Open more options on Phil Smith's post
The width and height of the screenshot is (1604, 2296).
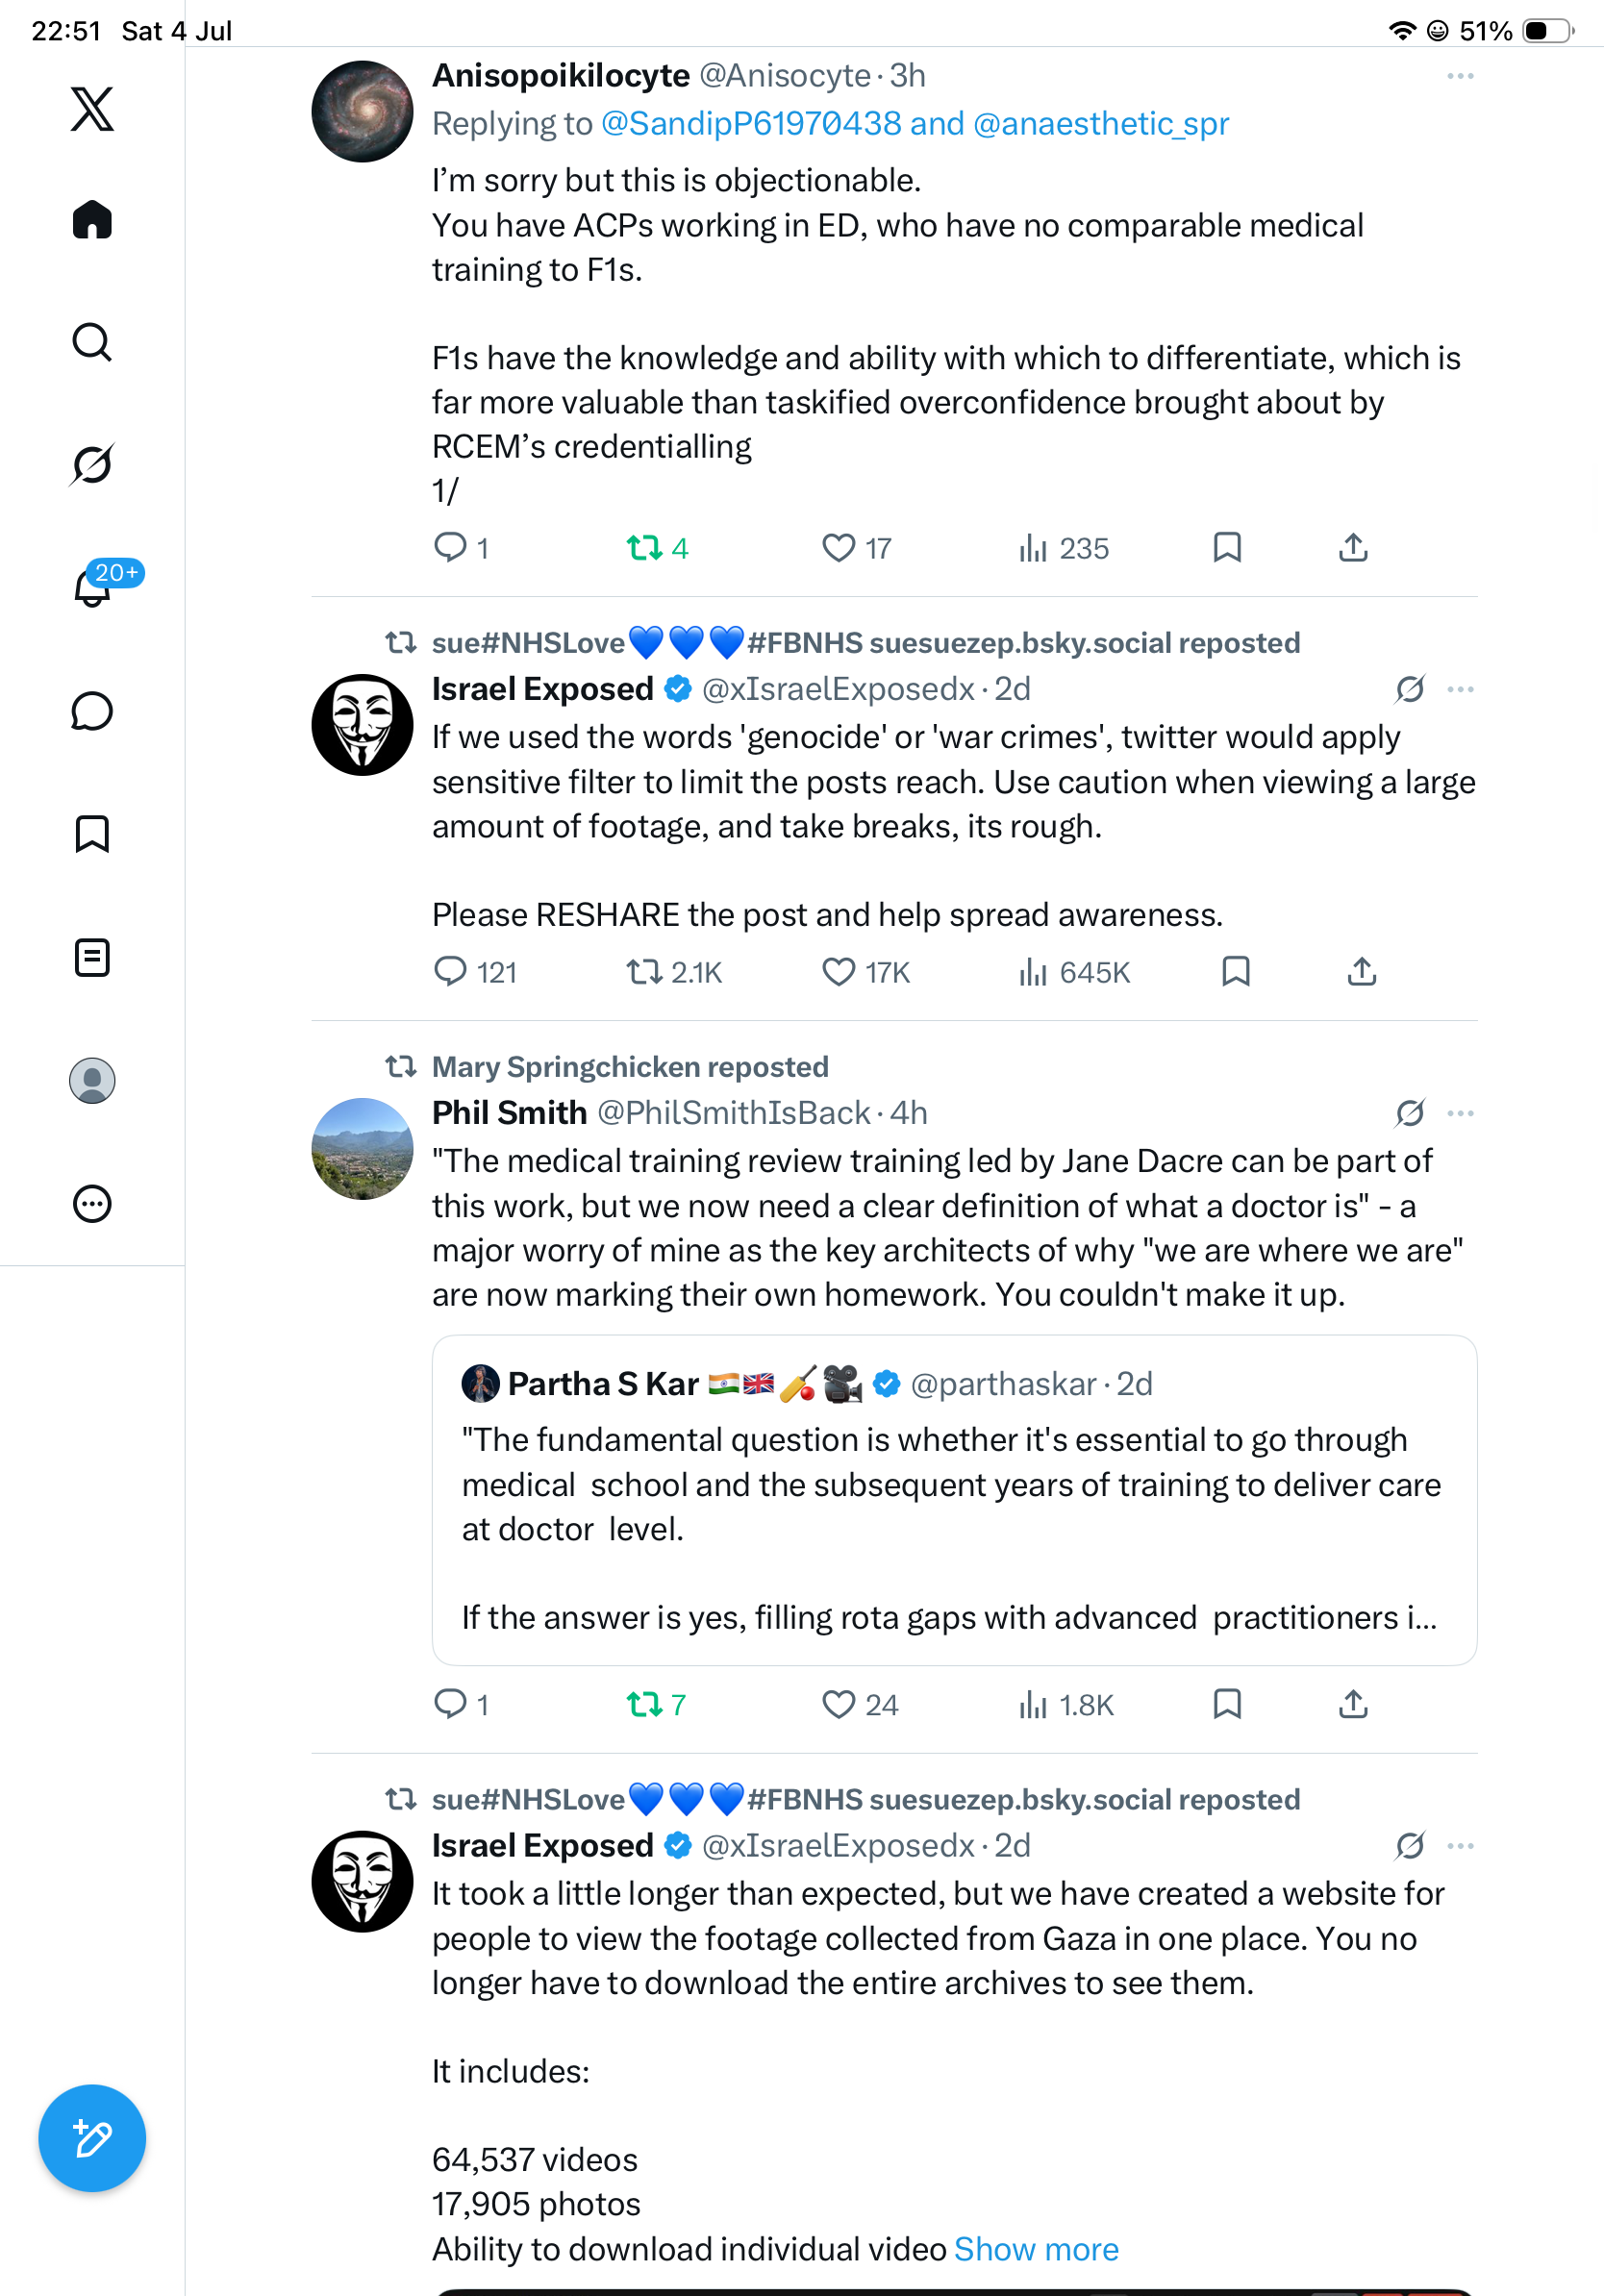pyautogui.click(x=1460, y=1113)
